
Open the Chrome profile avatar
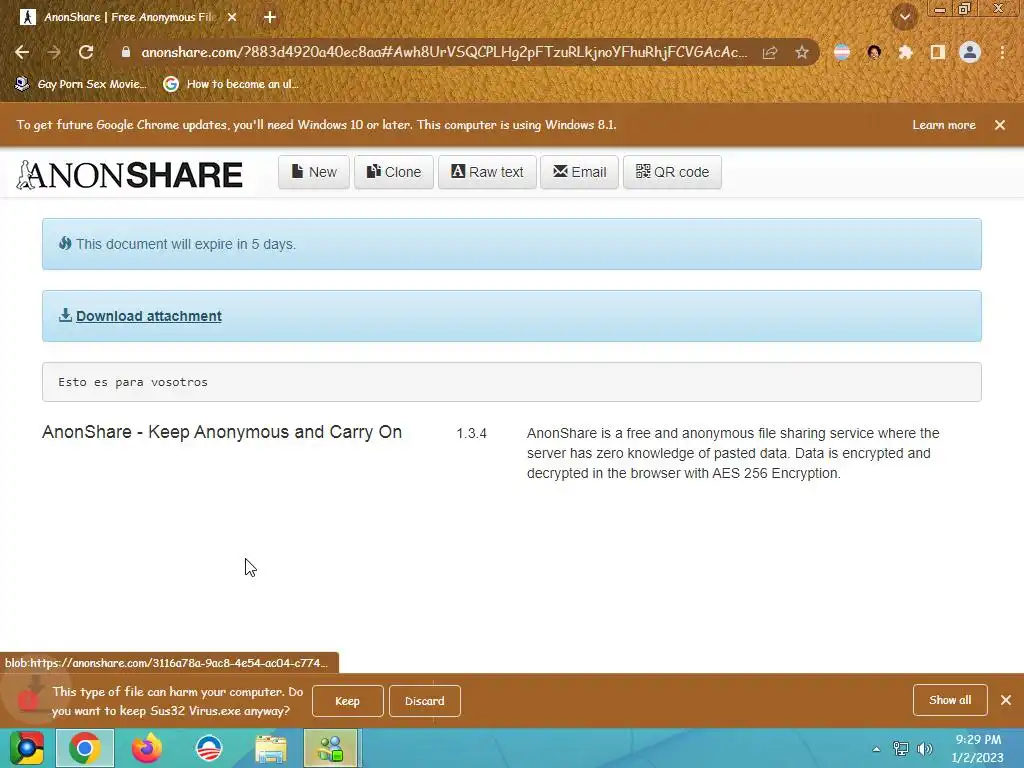[x=970, y=52]
